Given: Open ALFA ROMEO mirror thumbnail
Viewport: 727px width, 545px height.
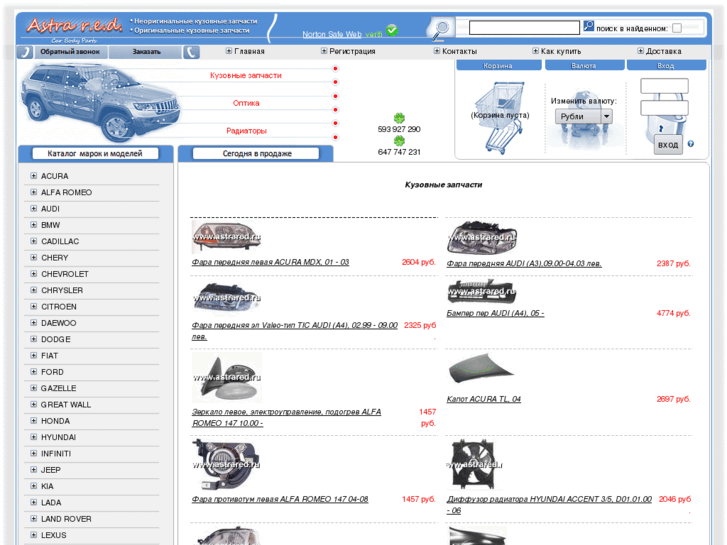Looking at the screenshot, I should [x=227, y=377].
